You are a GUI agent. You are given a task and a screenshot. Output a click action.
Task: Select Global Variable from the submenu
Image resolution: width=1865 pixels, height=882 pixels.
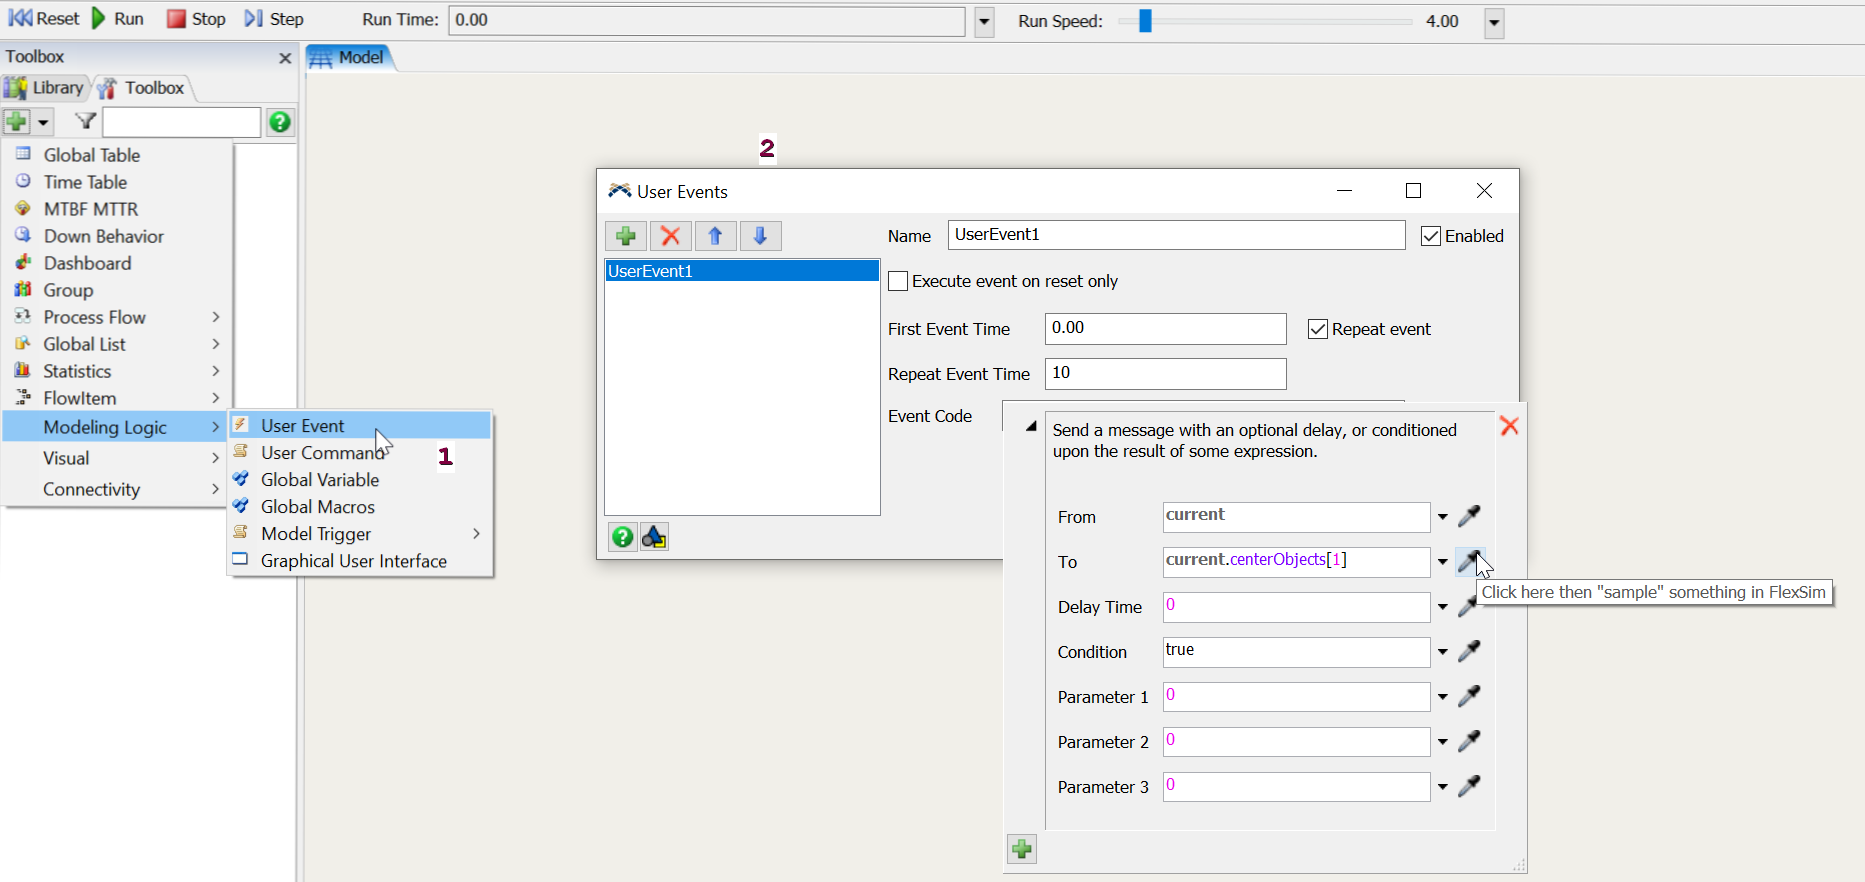(320, 480)
